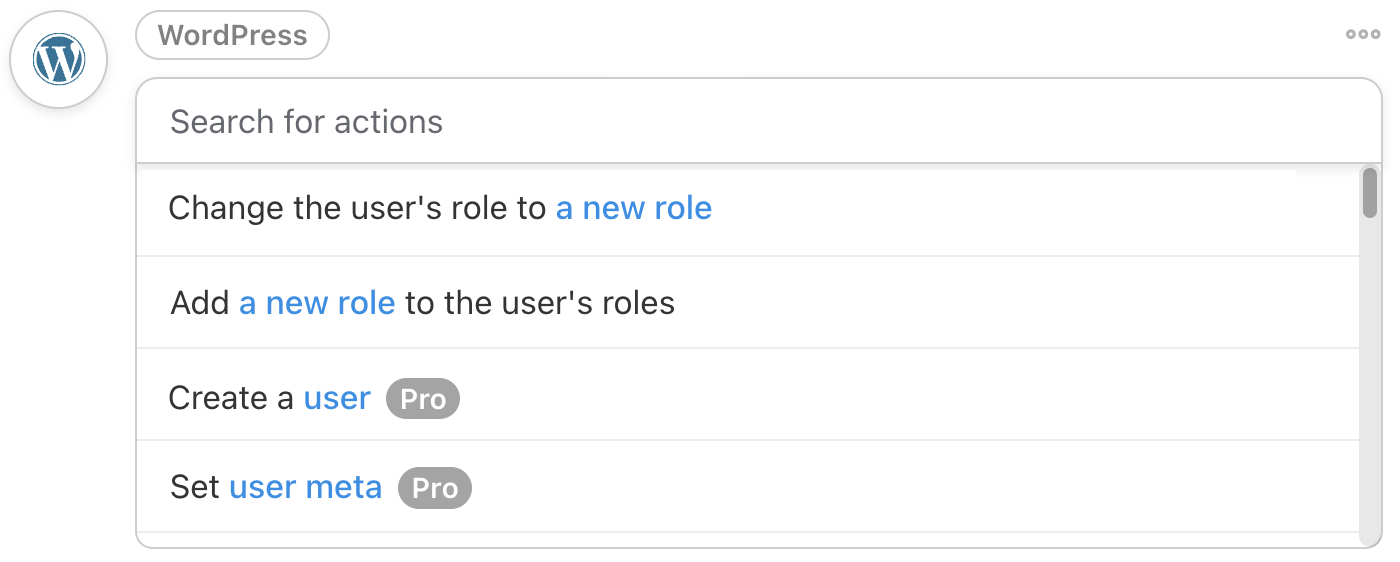Click the blue 'user' link
Viewport: 1400px width, 562px height.
[337, 399]
